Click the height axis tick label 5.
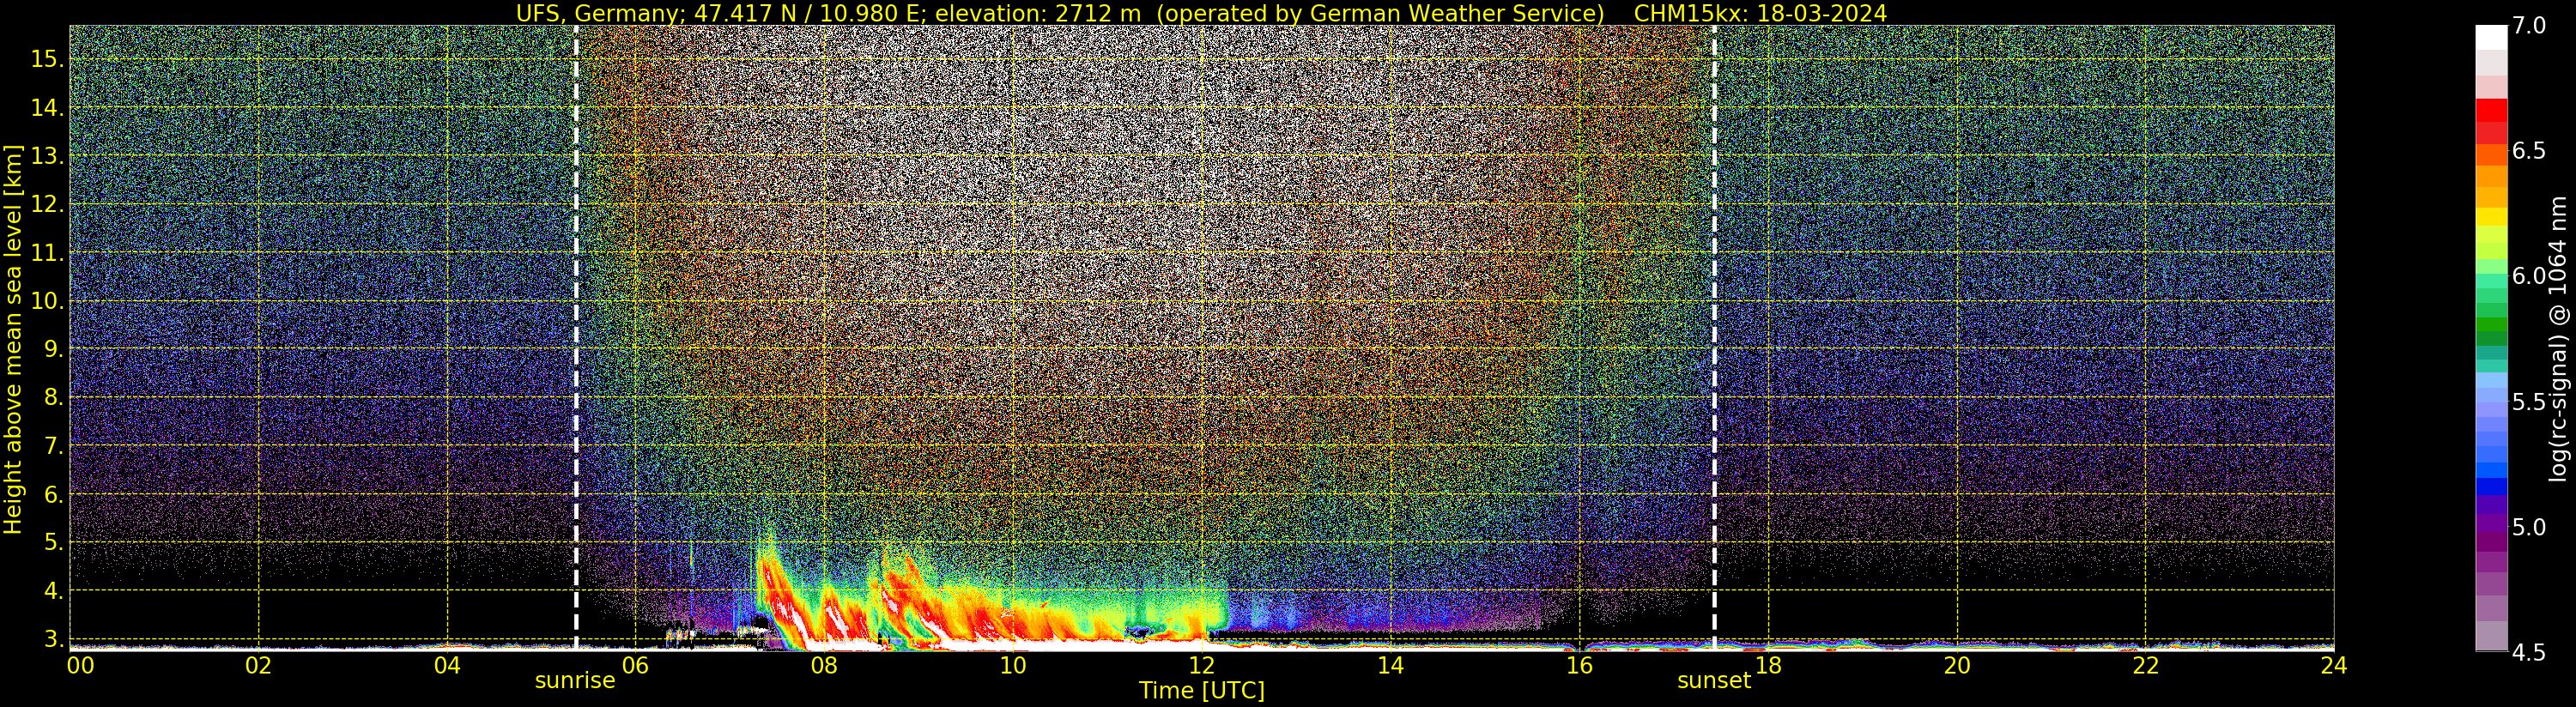Image resolution: width=2576 pixels, height=707 pixels. click(x=54, y=542)
